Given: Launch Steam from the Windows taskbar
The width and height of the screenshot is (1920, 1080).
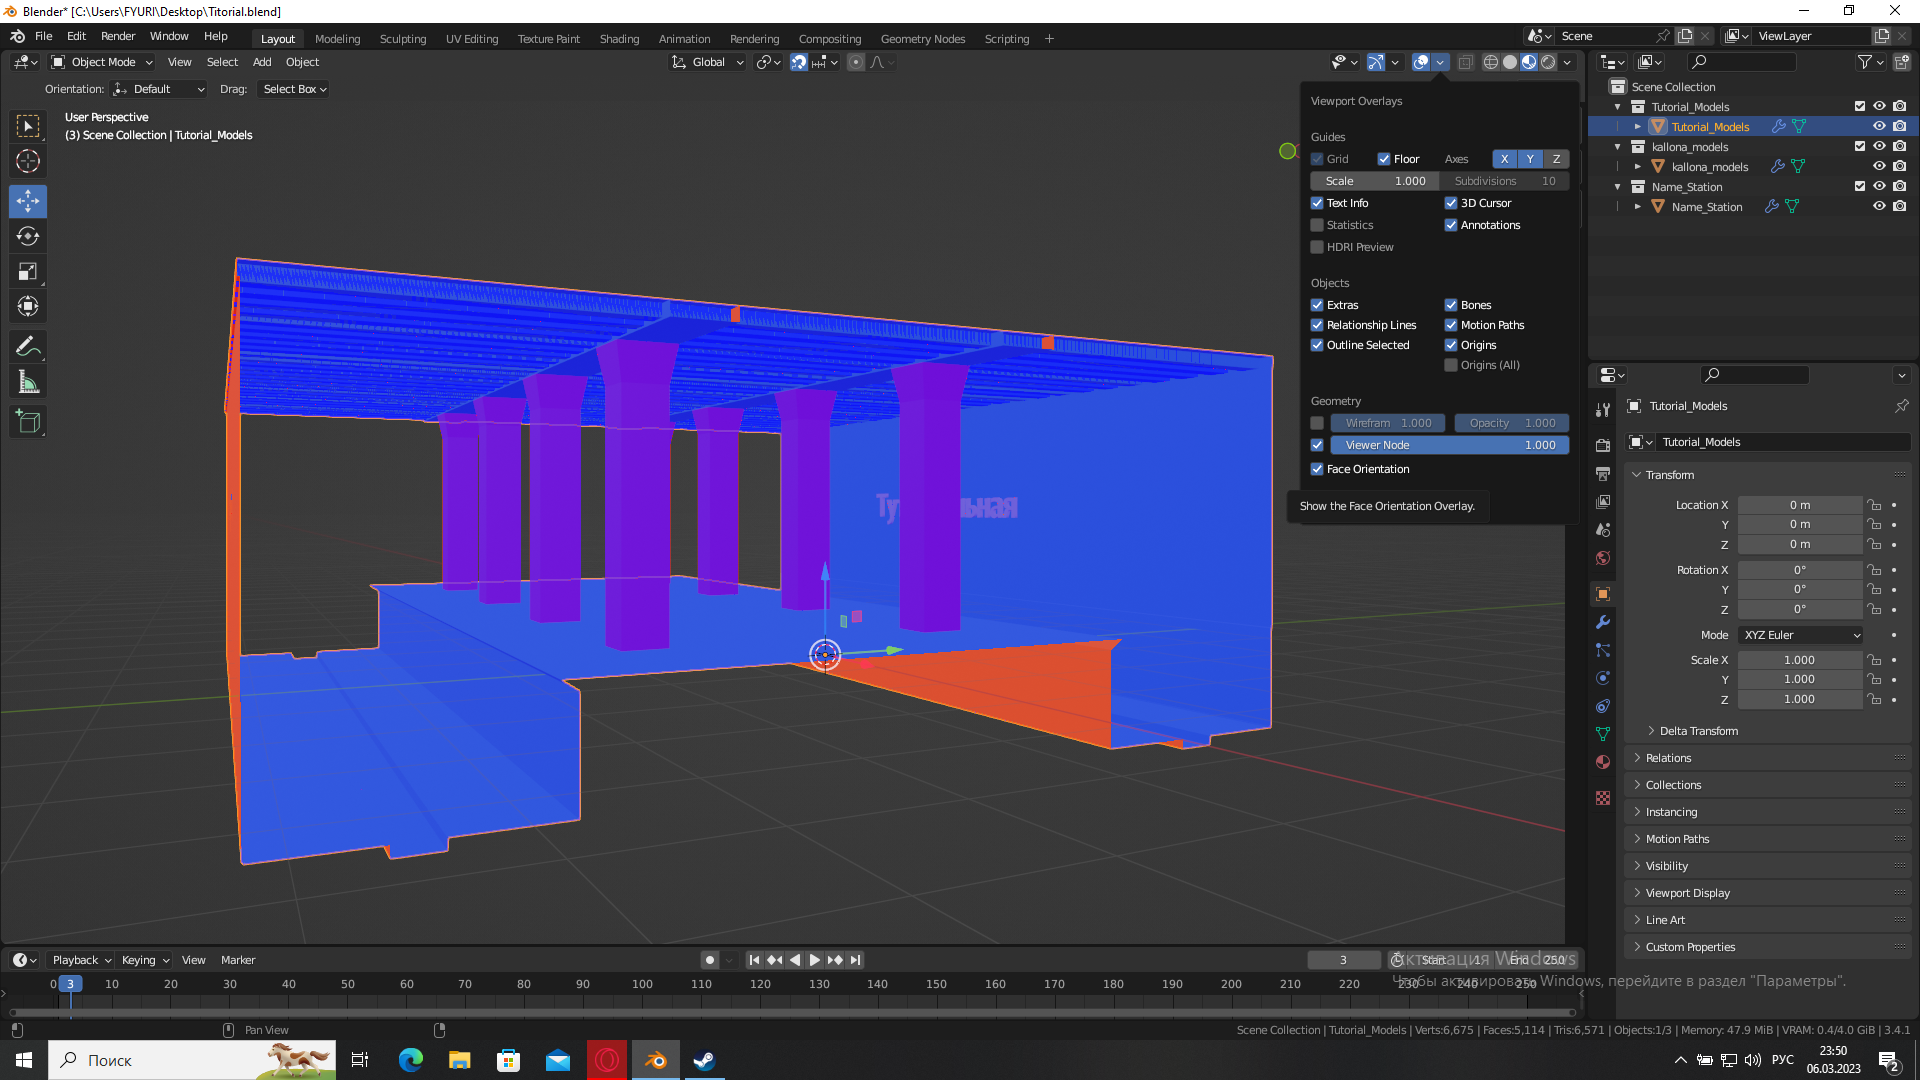Looking at the screenshot, I should (704, 1060).
